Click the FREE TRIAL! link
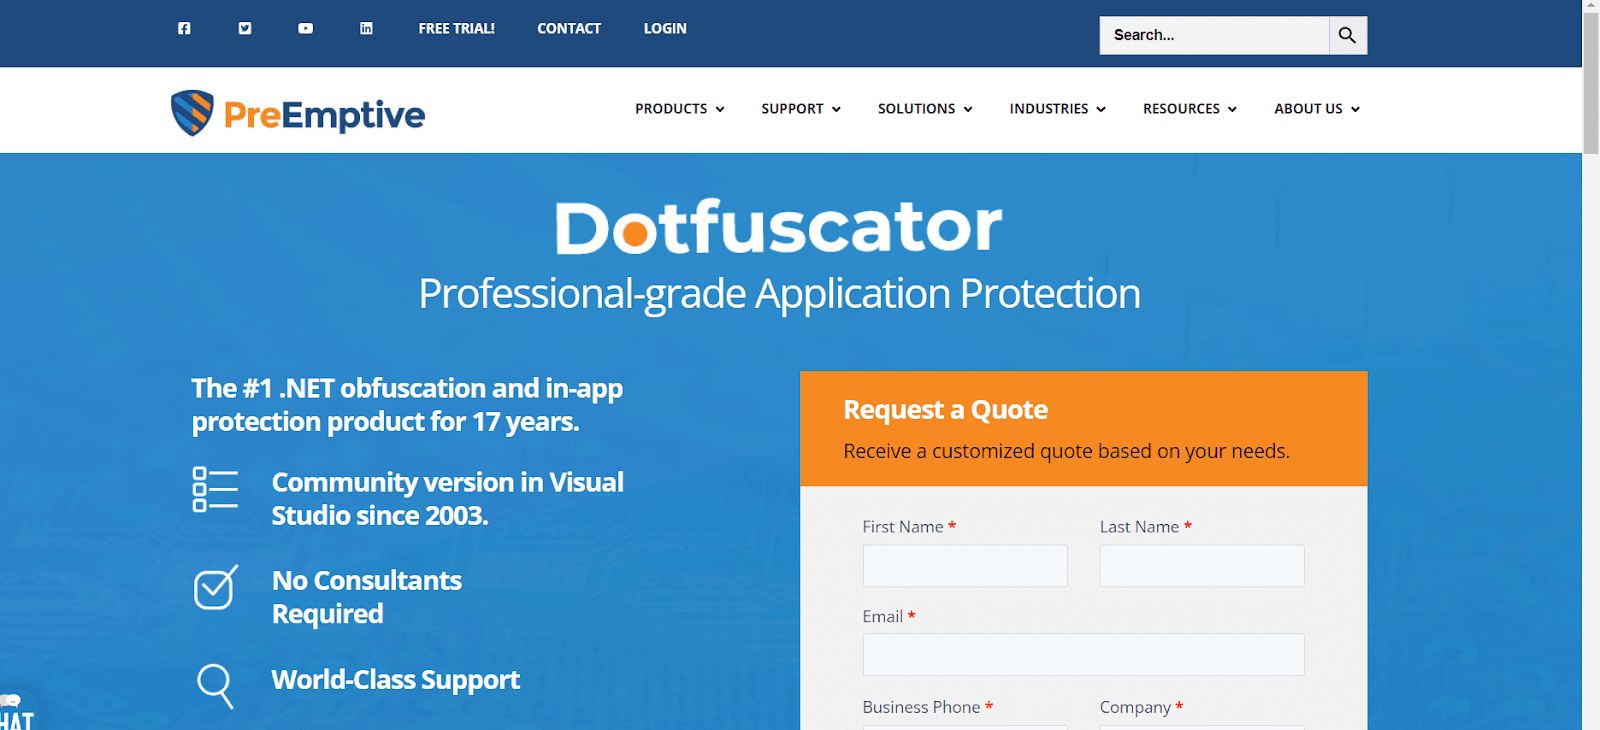Screen dimensions: 1600x730 pyautogui.click(x=456, y=28)
